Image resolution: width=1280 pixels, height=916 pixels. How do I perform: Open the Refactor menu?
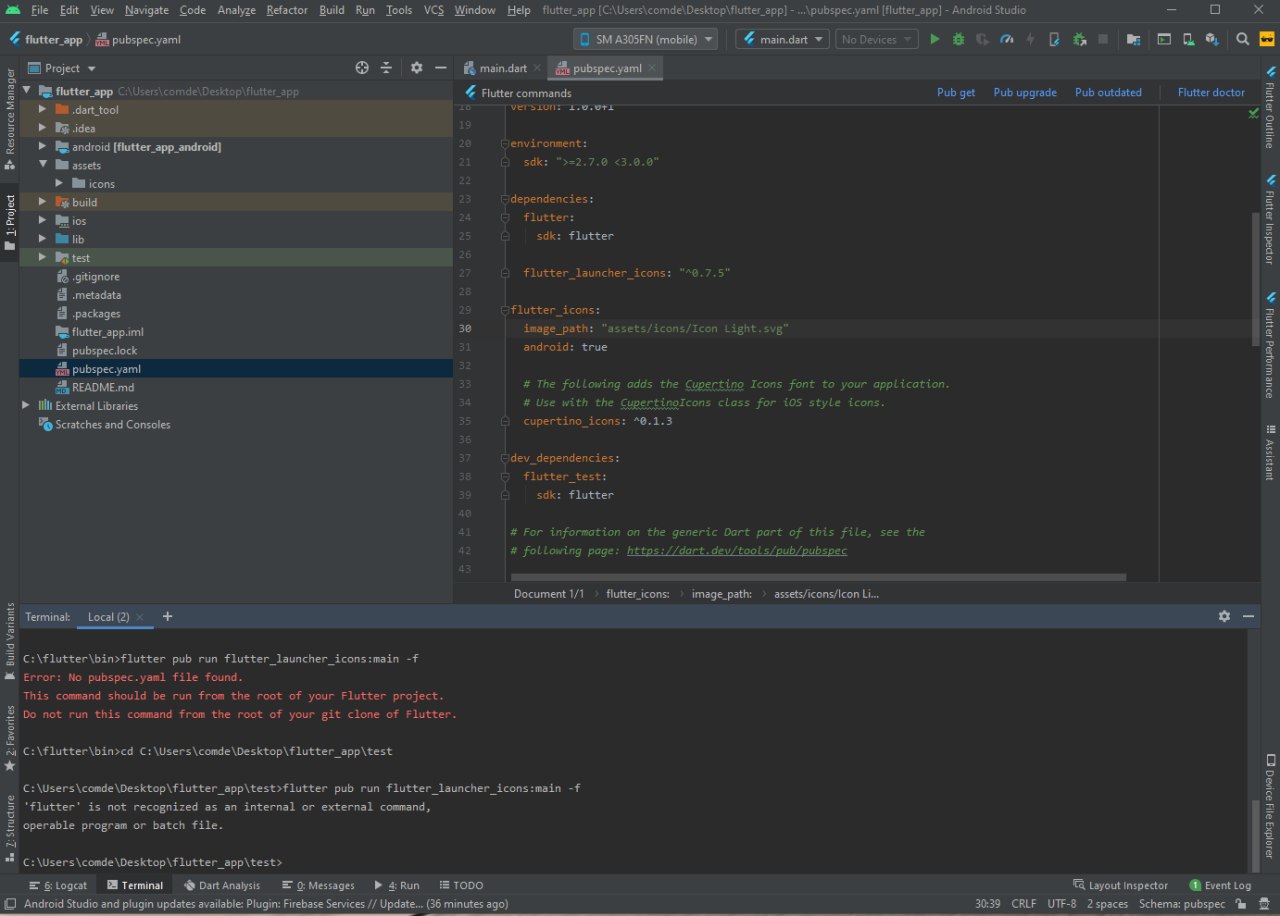(287, 10)
